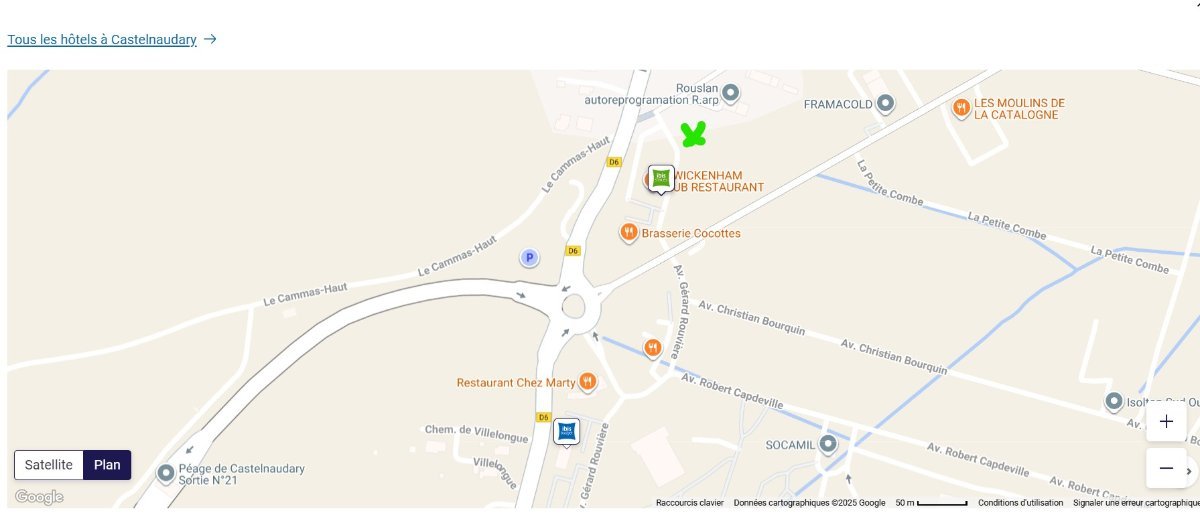The height and width of the screenshot is (521, 1200).
Task: Select the blue parking P icon
Action: [530, 258]
